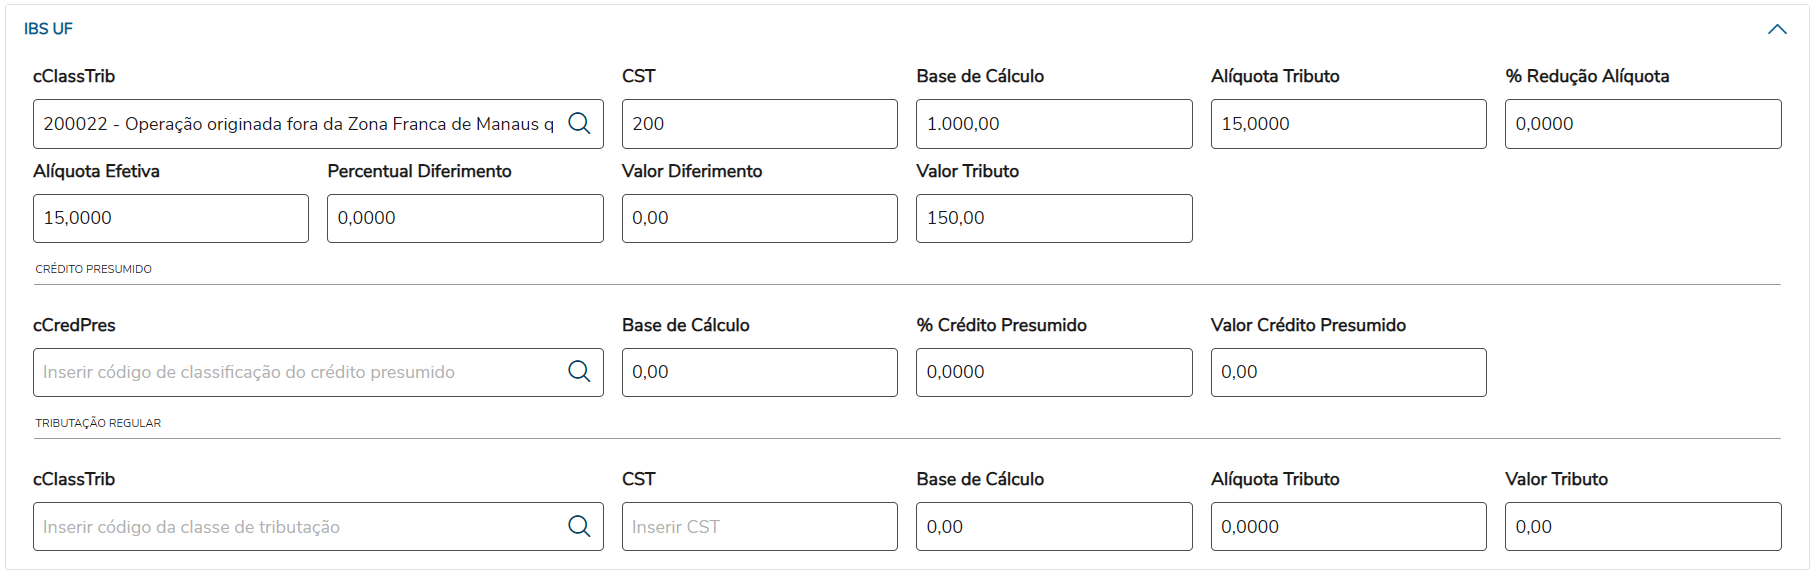Click Crédito Presumido Base de Cálculo field

759,372
